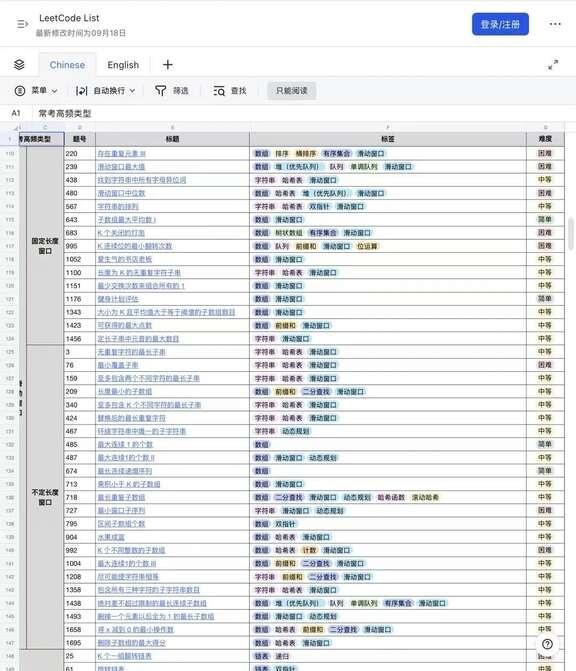Click the three-dot more options icon
The height and width of the screenshot is (671, 576).
coord(555,24)
